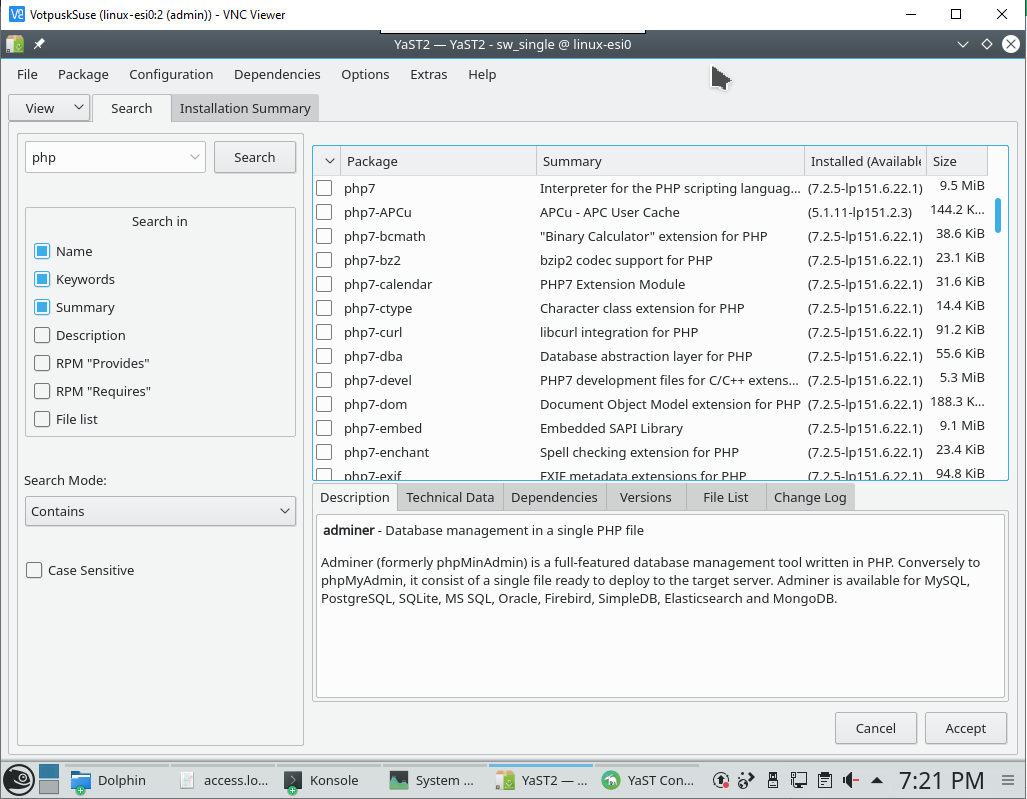The height and width of the screenshot is (799, 1027).
Task: Open the clipboard tray icon
Action: (x=825, y=780)
